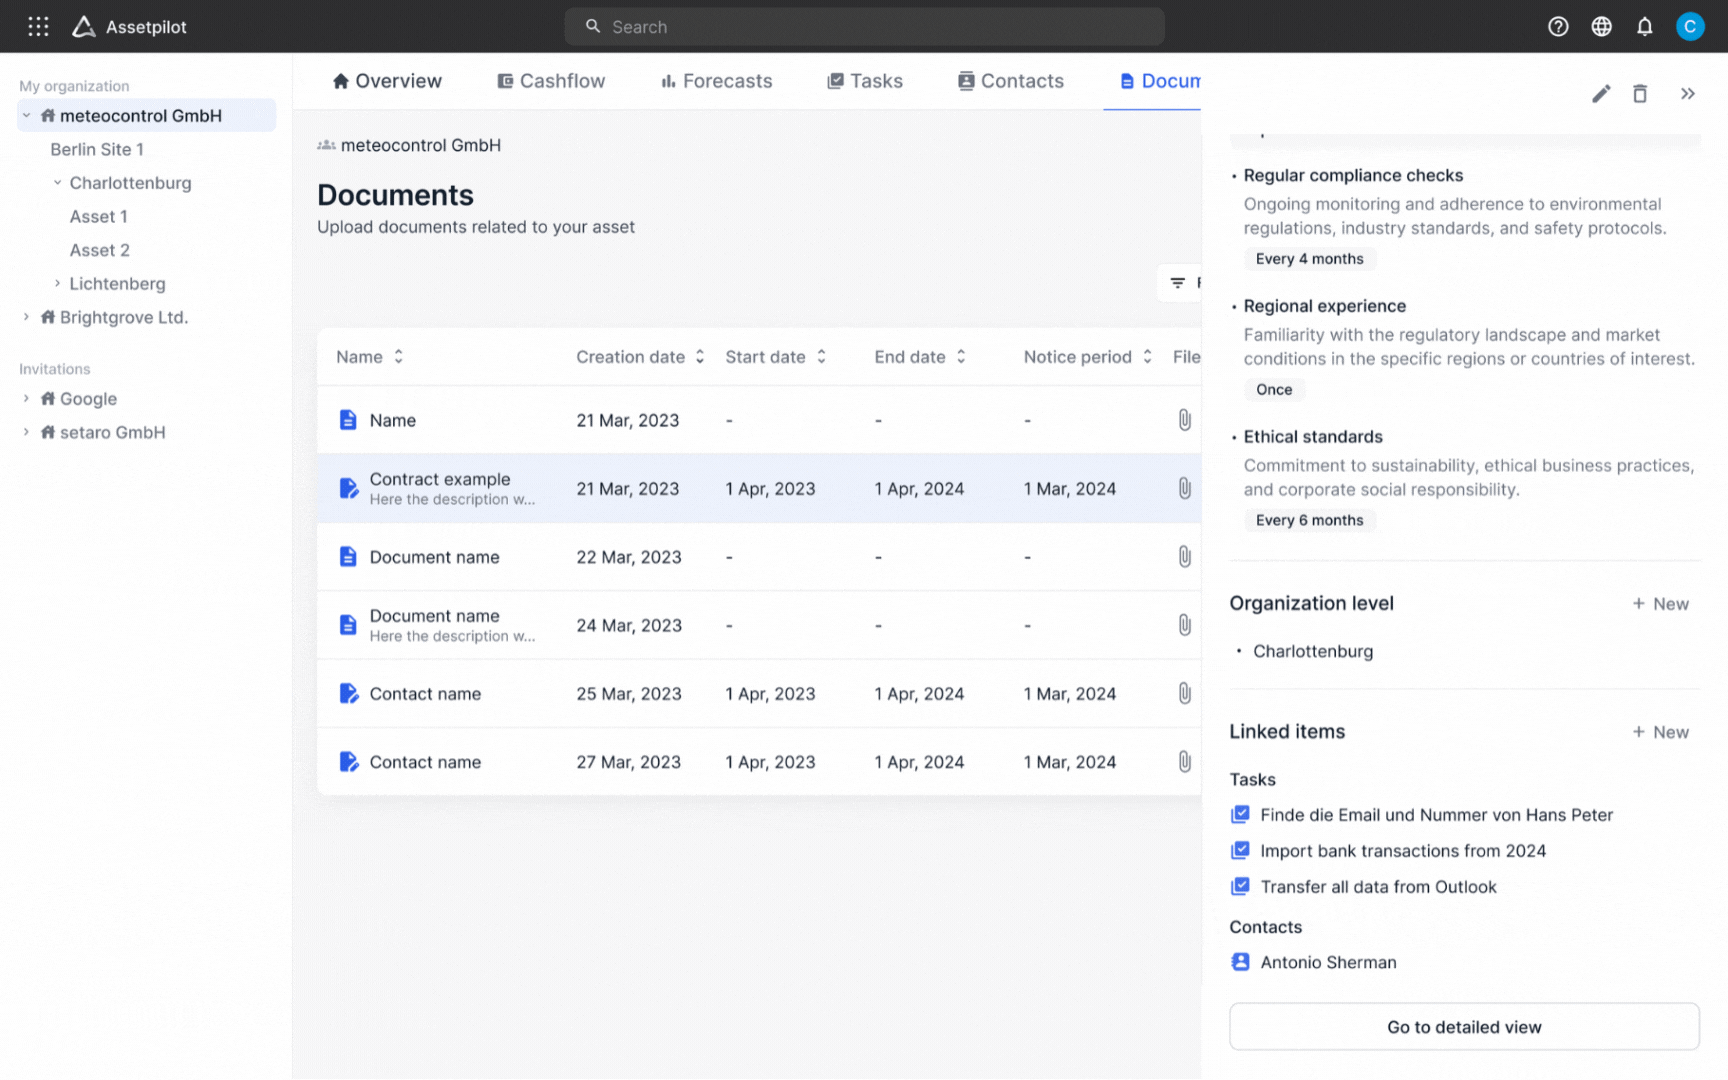Click the Search input field
The height and width of the screenshot is (1080, 1728).
(x=864, y=27)
